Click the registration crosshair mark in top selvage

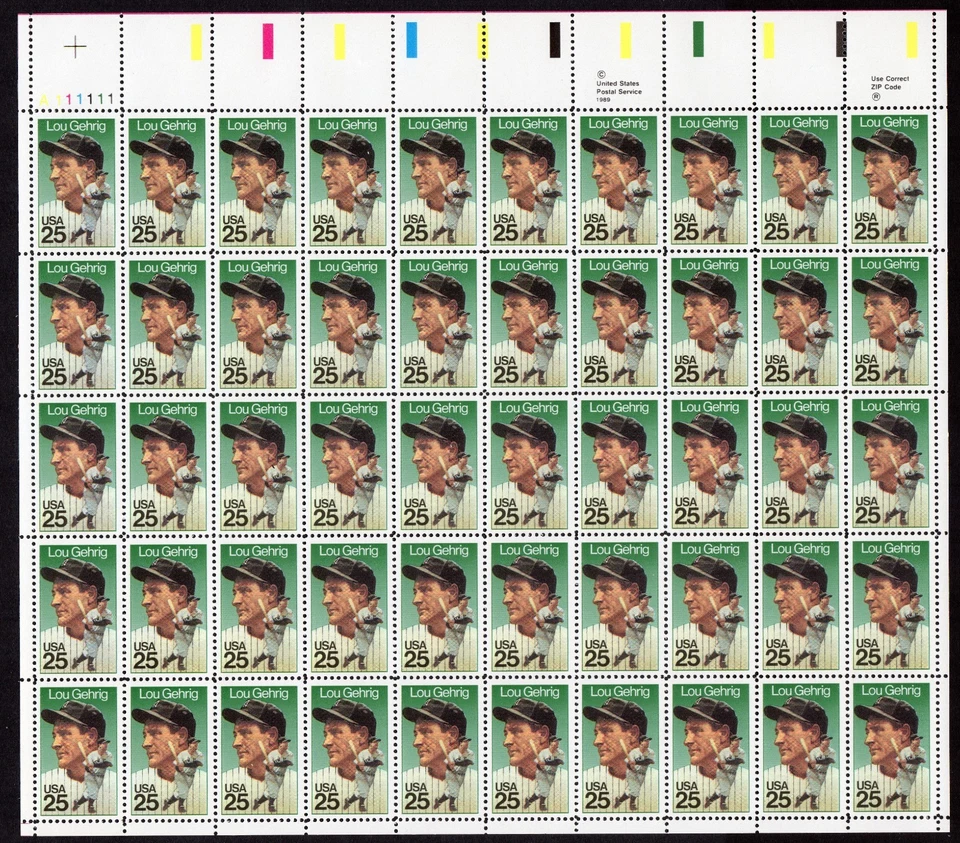75,47
